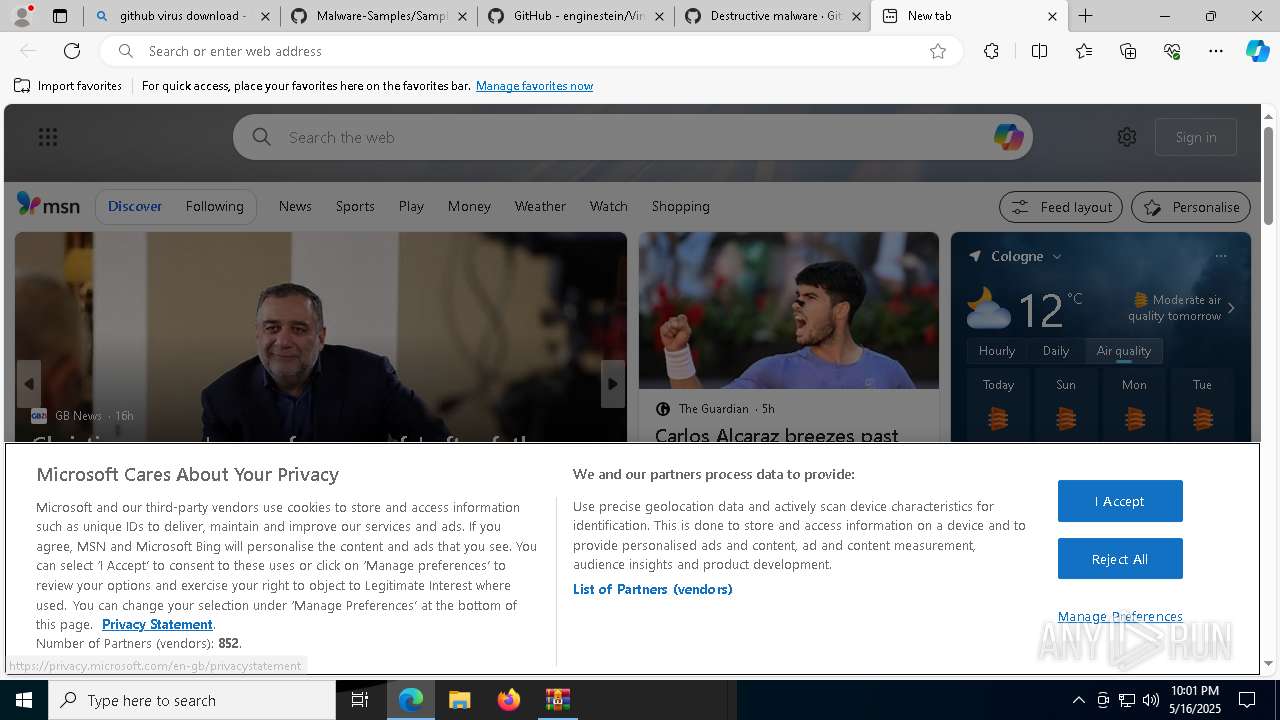The width and height of the screenshot is (1280, 720).
Task: Select the Hourly weather tab
Action: coord(996,351)
